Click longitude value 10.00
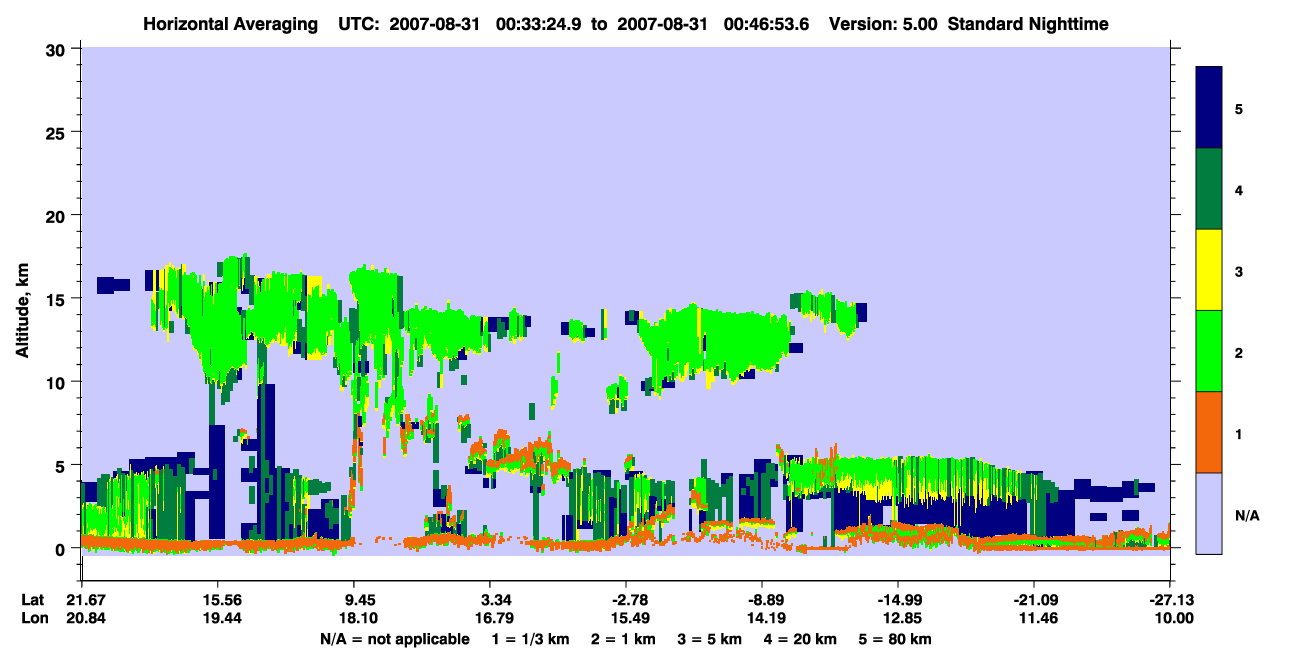Image resolution: width=1300 pixels, height=667 pixels. 1172,618
